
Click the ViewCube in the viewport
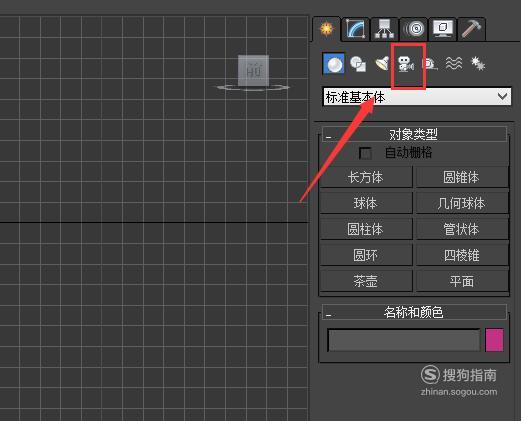coord(253,71)
